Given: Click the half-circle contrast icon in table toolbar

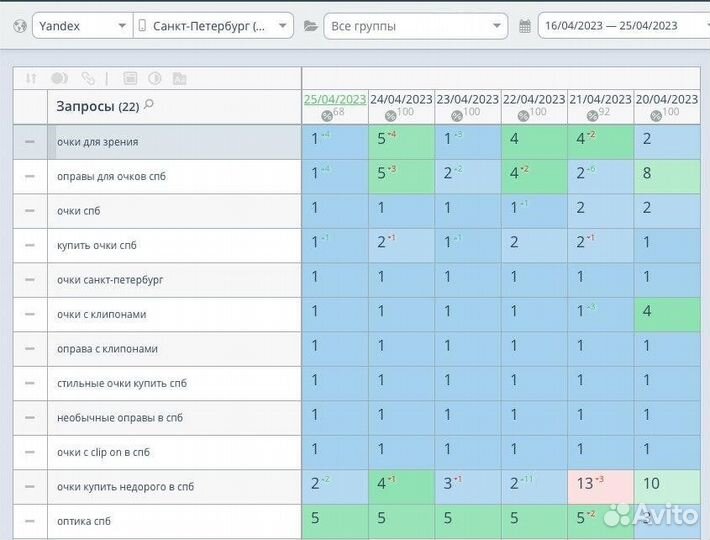Looking at the screenshot, I should [154, 78].
